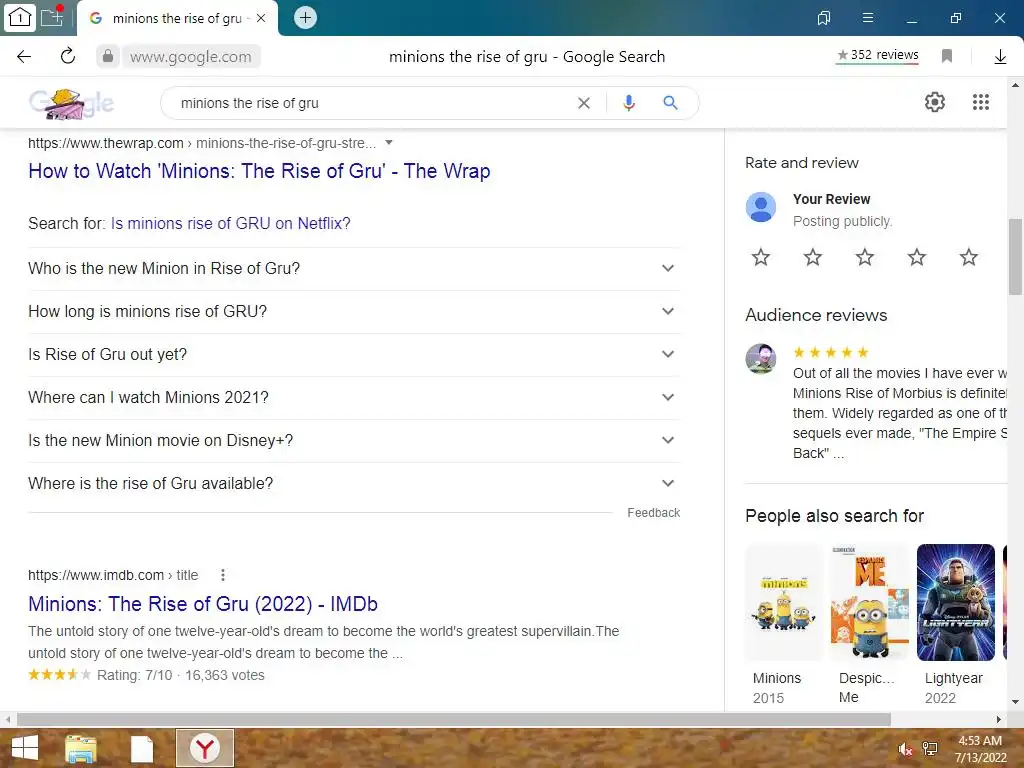1024x768 pixels.
Task: Open How to Watch Minions - The Wrap
Action: (259, 171)
